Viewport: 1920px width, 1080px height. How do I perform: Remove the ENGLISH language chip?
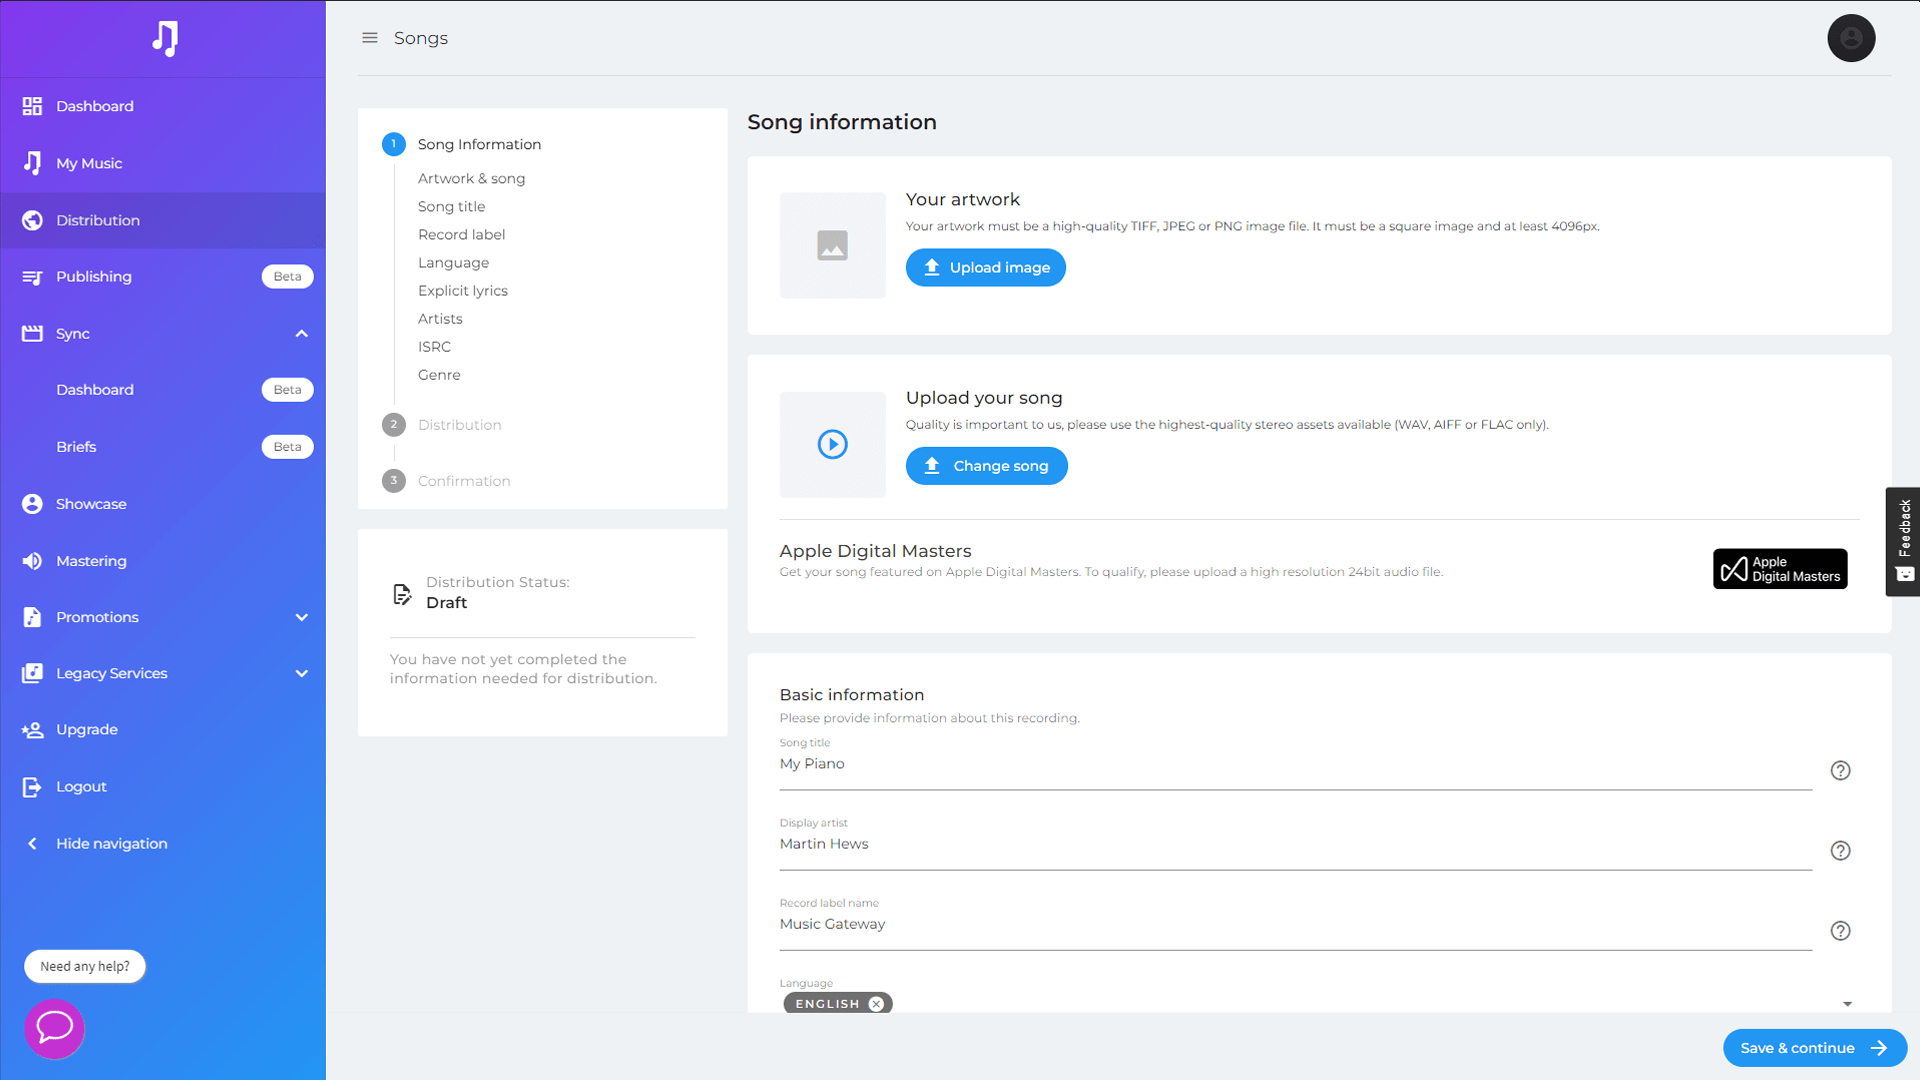click(x=876, y=1003)
